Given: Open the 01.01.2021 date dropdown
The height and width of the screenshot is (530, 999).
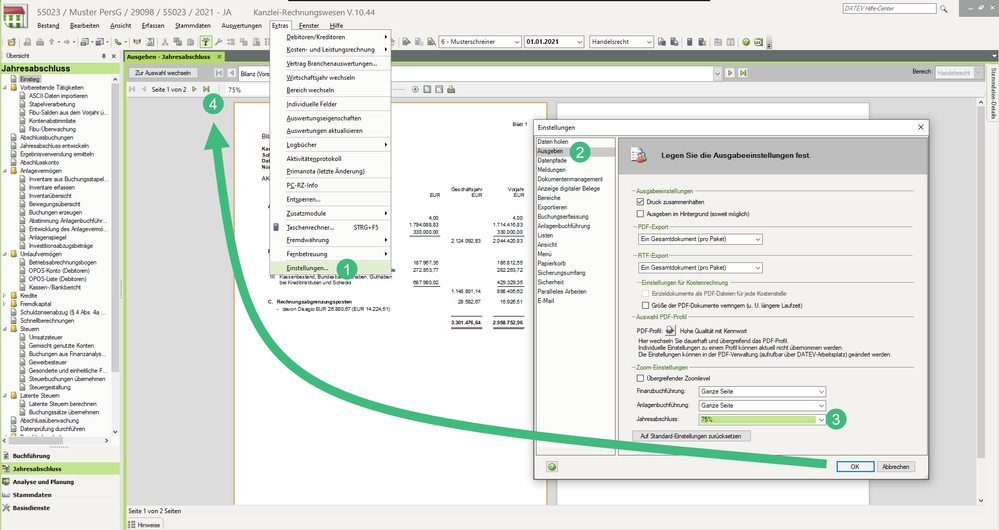Looking at the screenshot, I should click(x=554, y=41).
